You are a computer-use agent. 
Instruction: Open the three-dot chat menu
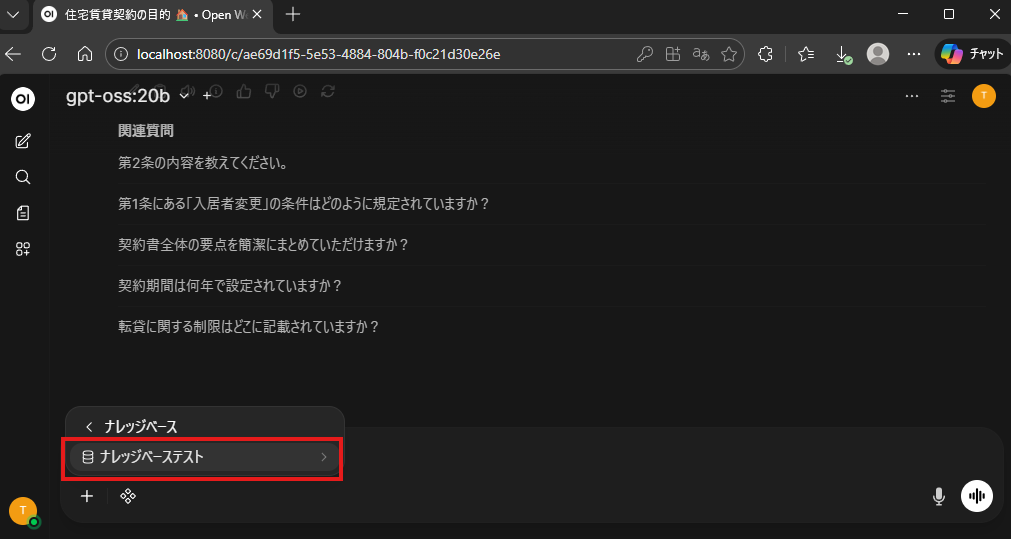tap(911, 96)
